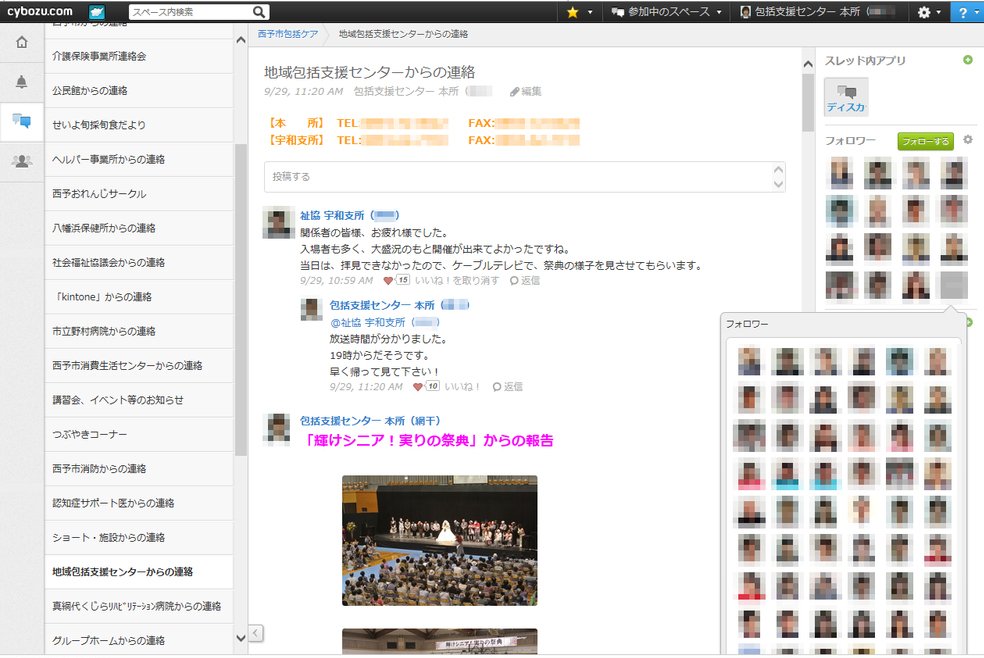Click the main content scrollbar up arrow
The width and height of the screenshot is (984, 658).
click(808, 64)
